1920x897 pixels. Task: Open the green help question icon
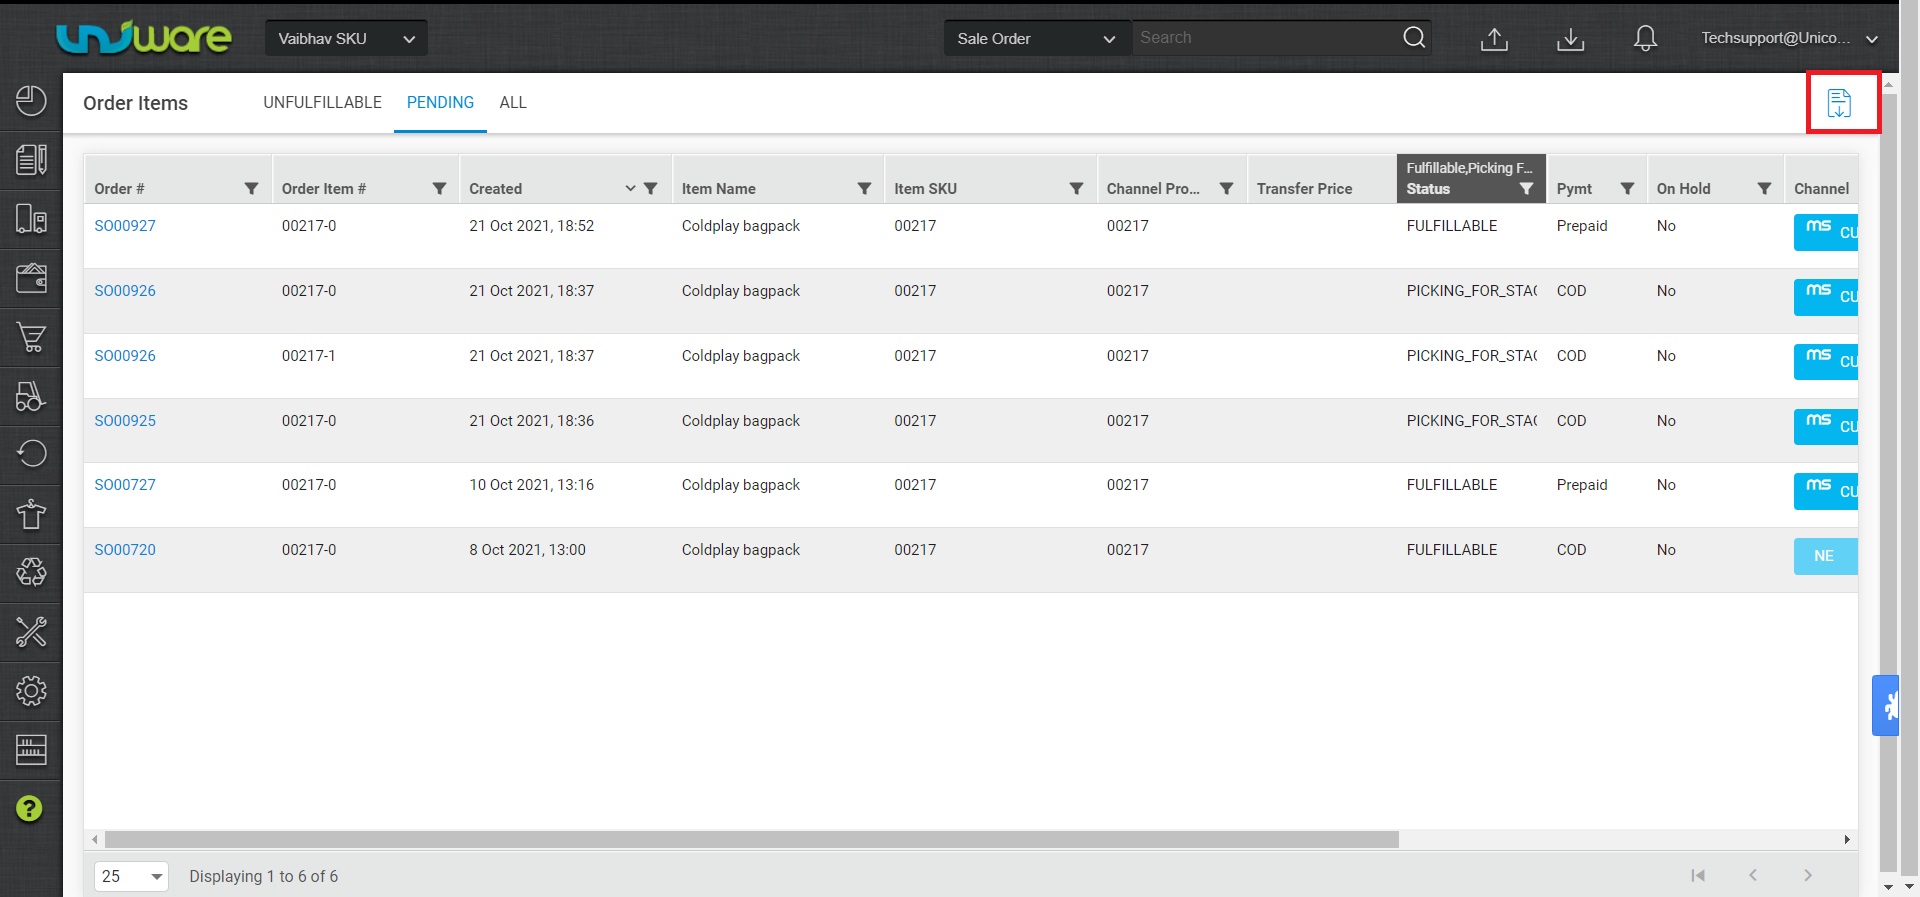click(30, 808)
